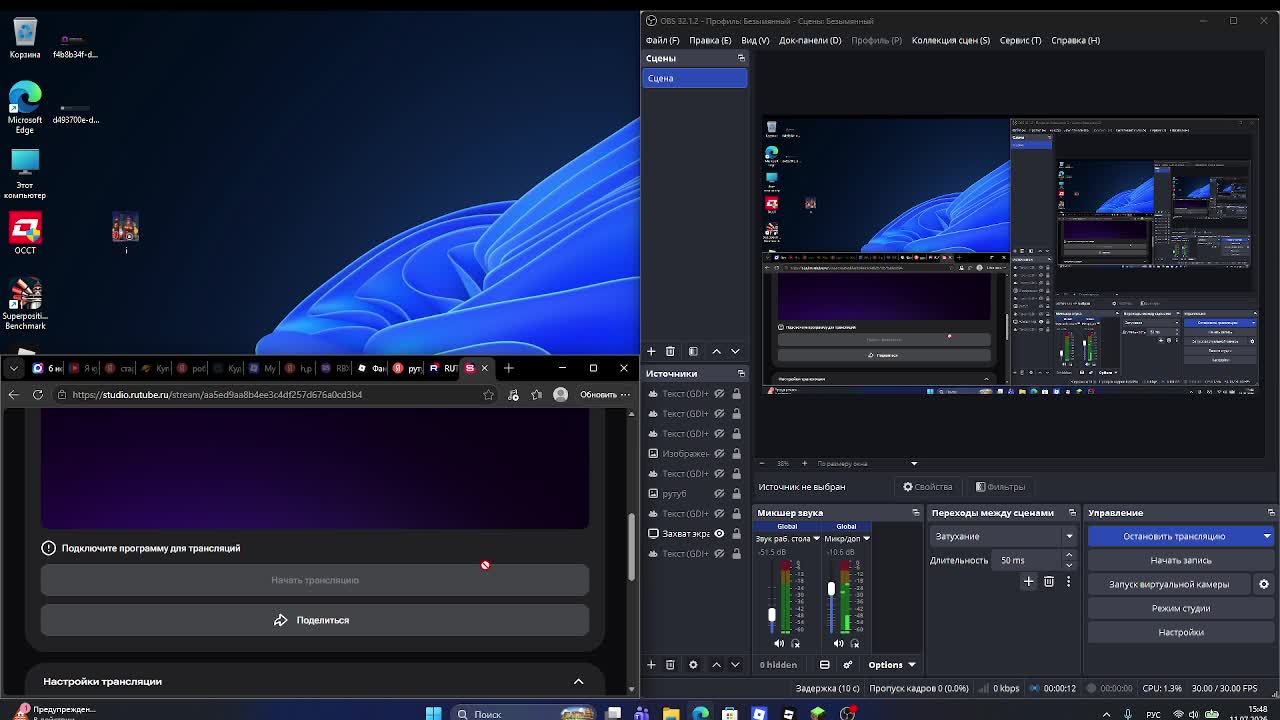Add a new scene in Сцены panel

[651, 351]
